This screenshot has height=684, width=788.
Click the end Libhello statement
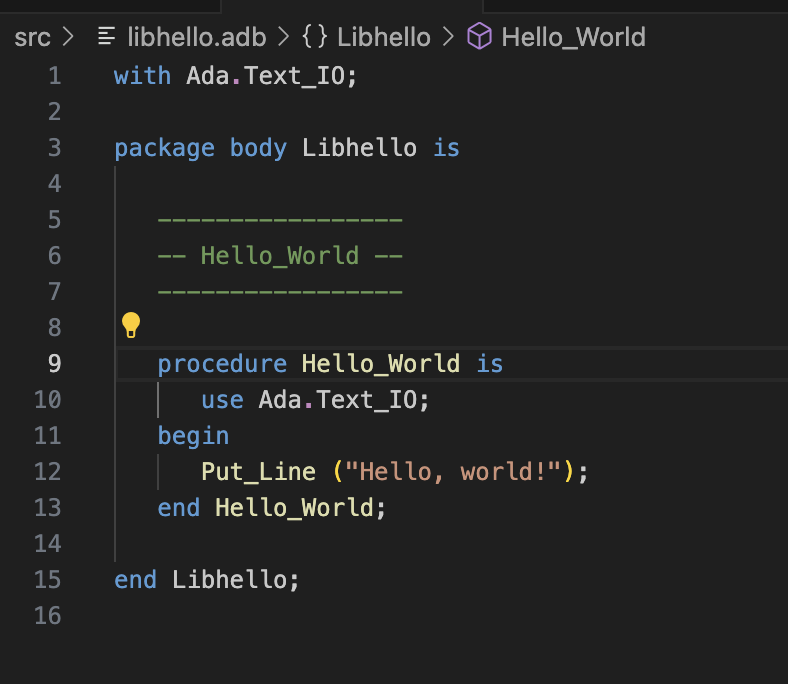(x=206, y=580)
